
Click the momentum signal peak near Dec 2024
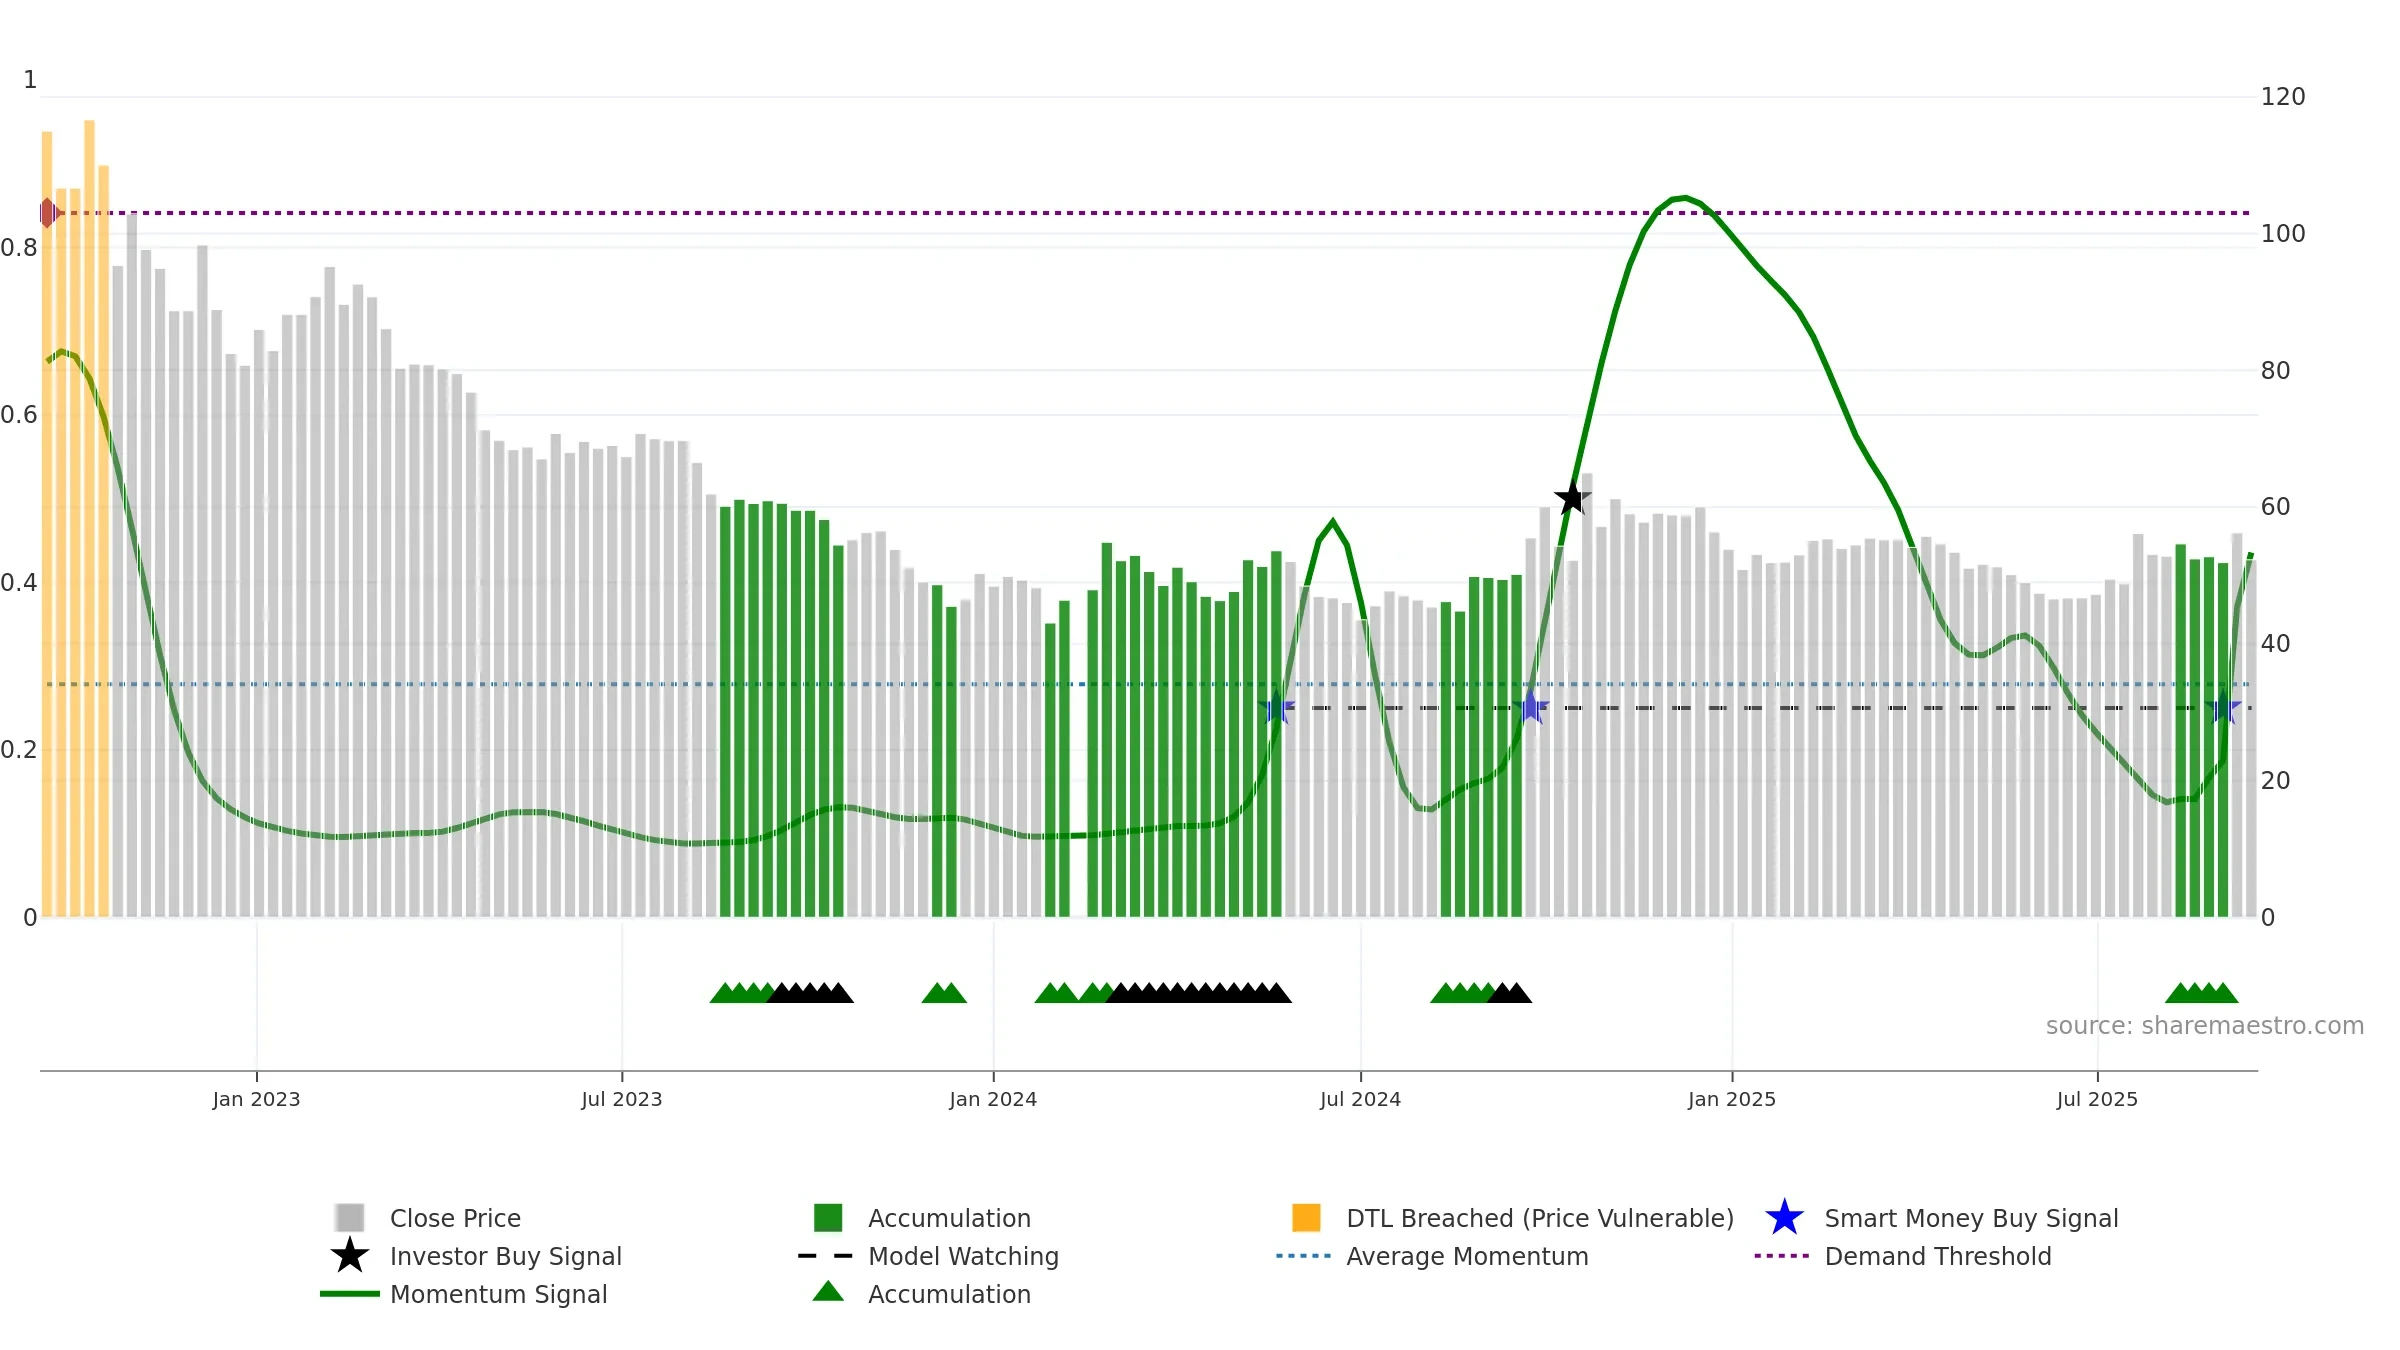(1685, 198)
